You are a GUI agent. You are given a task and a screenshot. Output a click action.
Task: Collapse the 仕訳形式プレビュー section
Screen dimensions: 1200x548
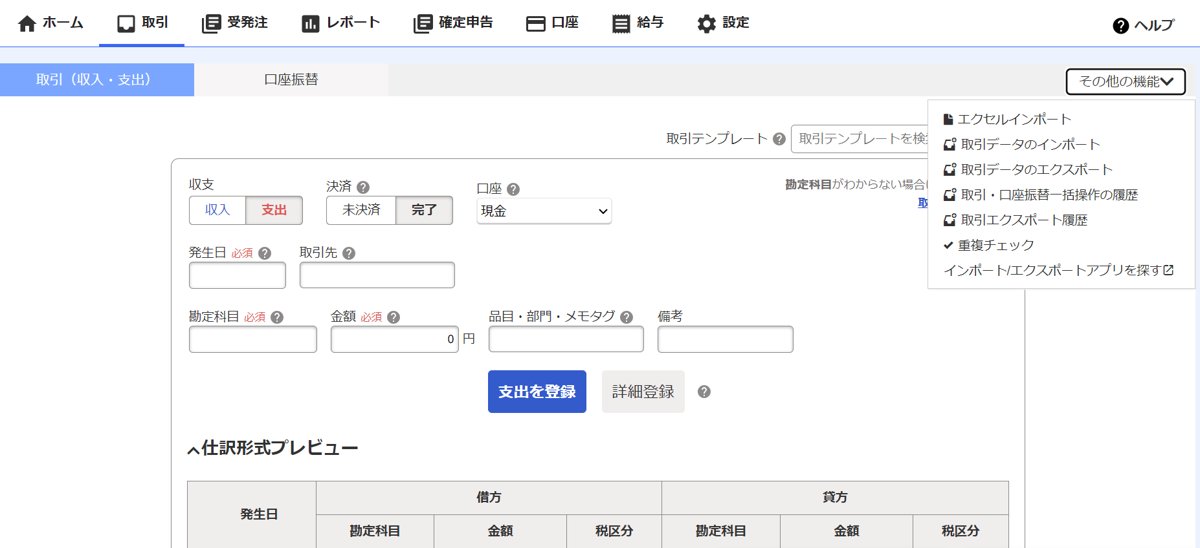[x=272, y=448]
